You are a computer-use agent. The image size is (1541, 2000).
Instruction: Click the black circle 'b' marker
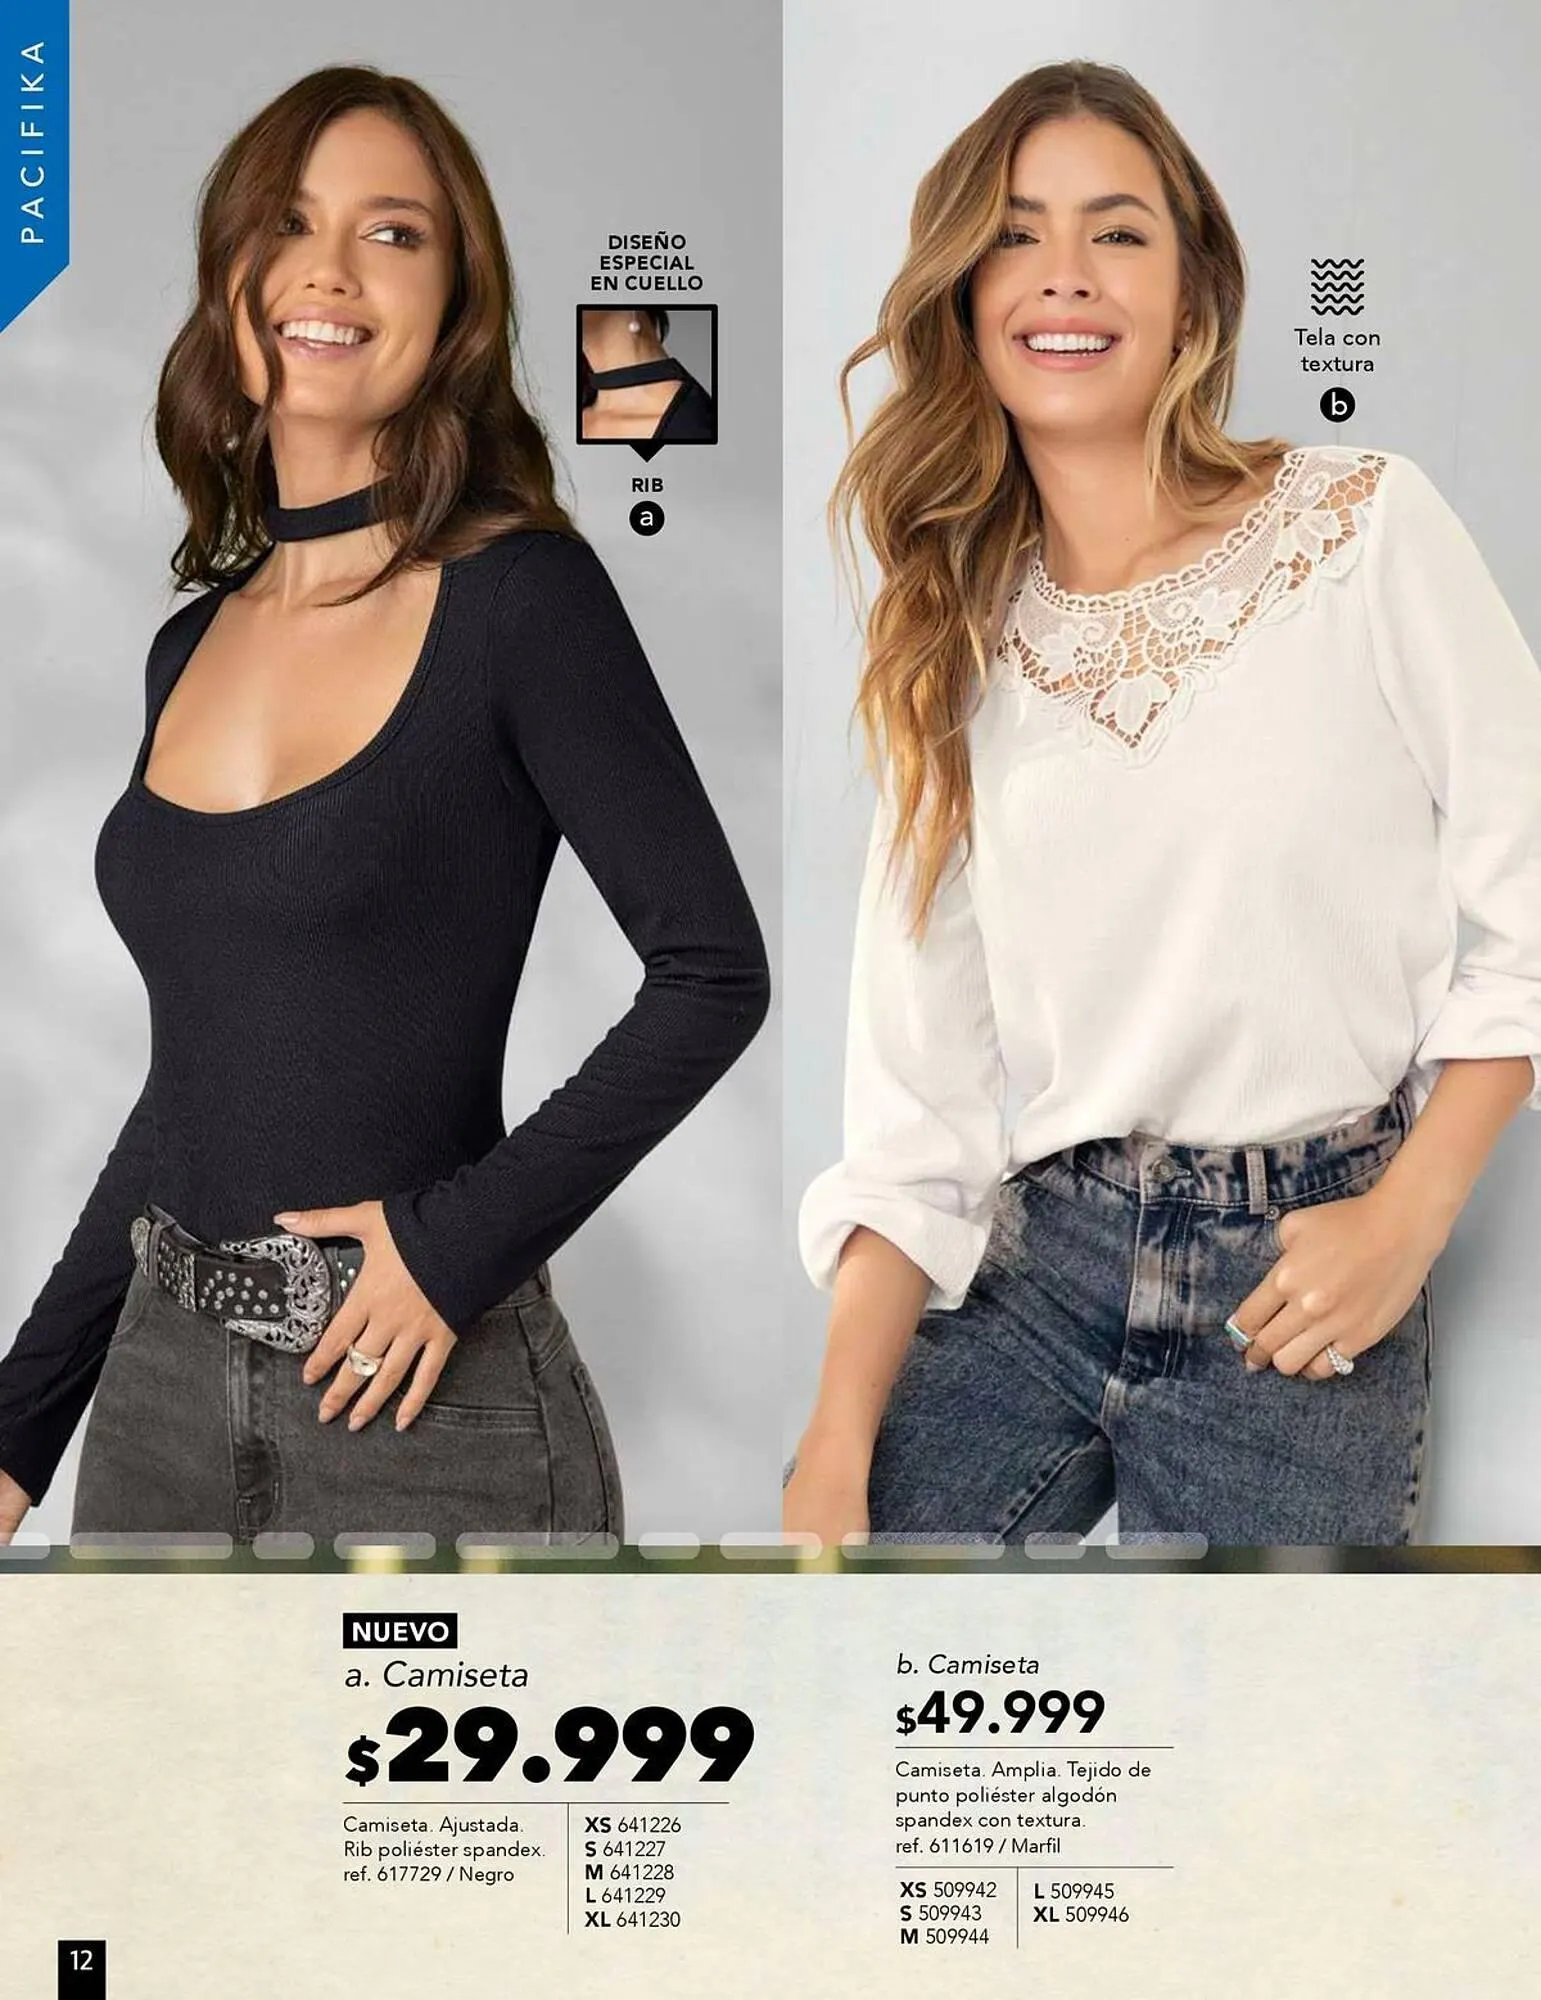click(x=1337, y=405)
